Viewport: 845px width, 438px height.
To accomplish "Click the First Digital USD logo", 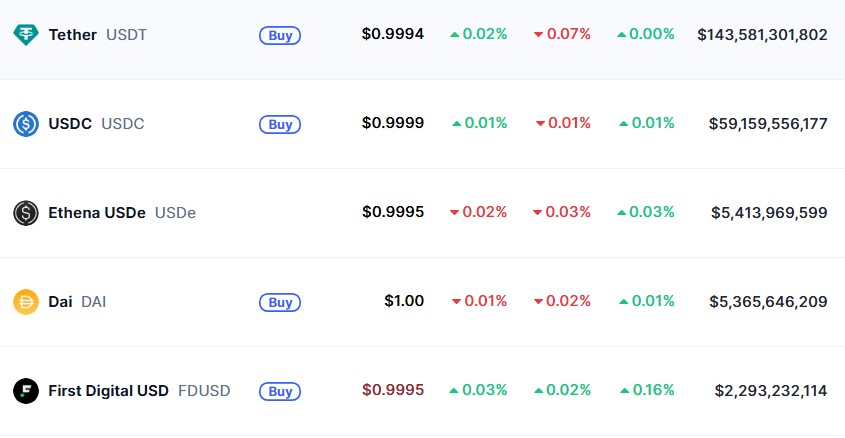I will (26, 391).
